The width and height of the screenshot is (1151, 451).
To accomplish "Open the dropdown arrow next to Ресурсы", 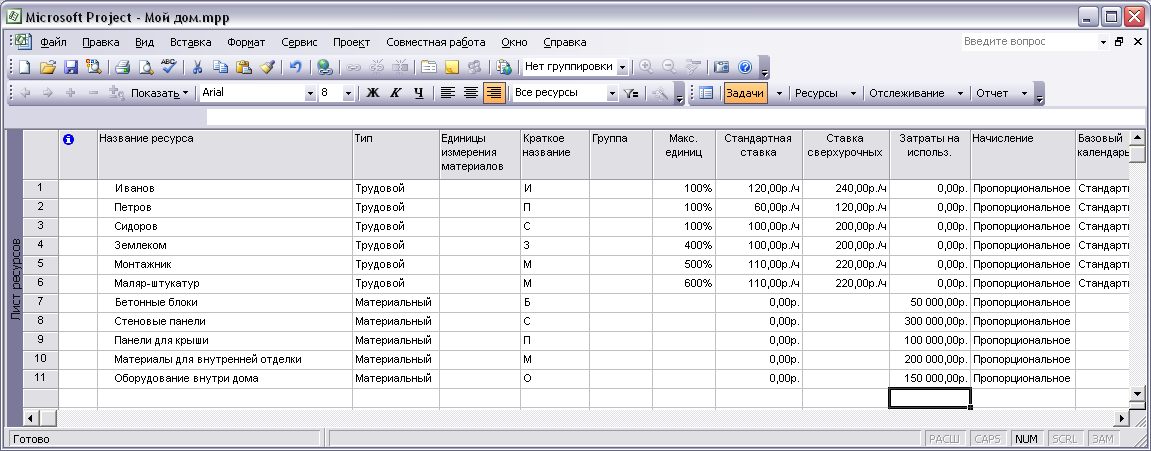I will 853,93.
